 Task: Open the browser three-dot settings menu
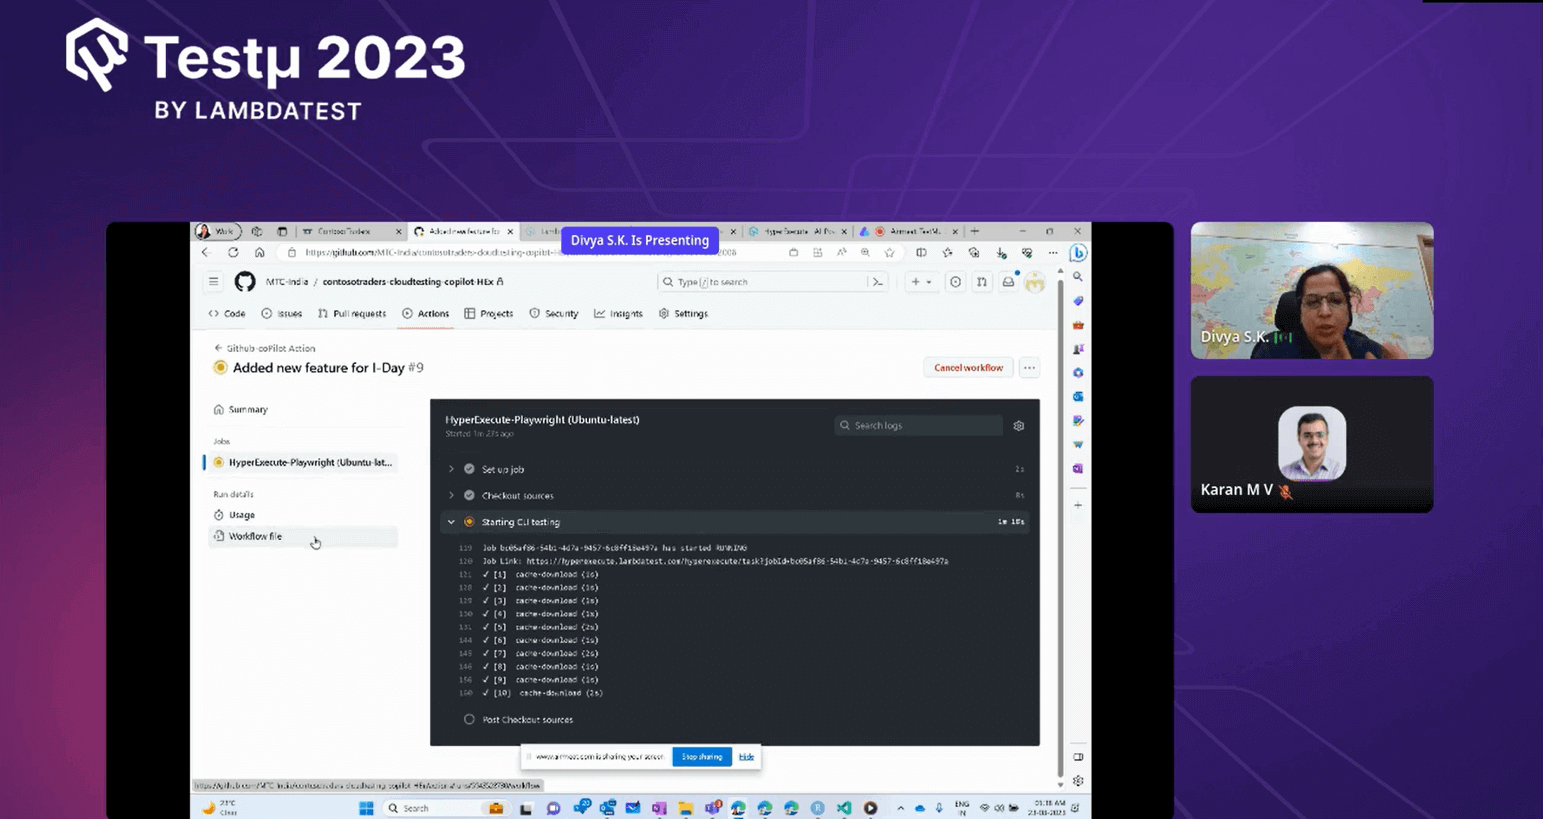tap(1053, 253)
